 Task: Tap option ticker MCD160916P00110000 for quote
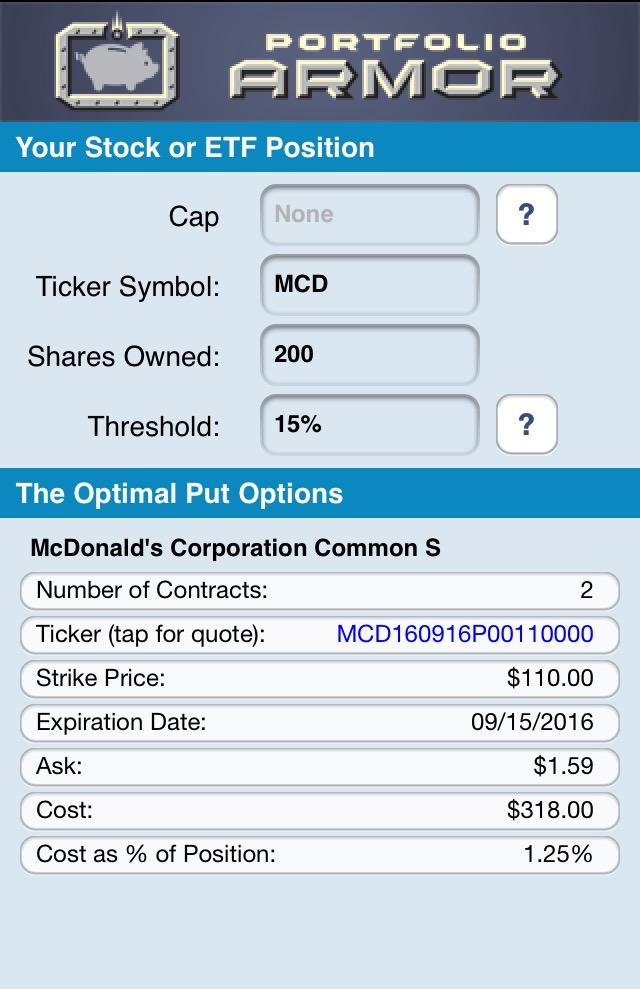[x=465, y=634]
